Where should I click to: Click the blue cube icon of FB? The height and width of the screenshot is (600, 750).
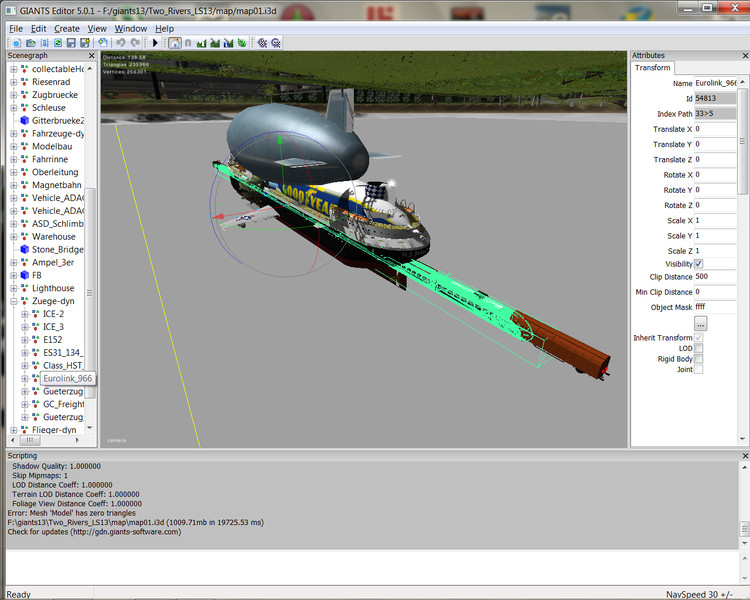point(24,275)
